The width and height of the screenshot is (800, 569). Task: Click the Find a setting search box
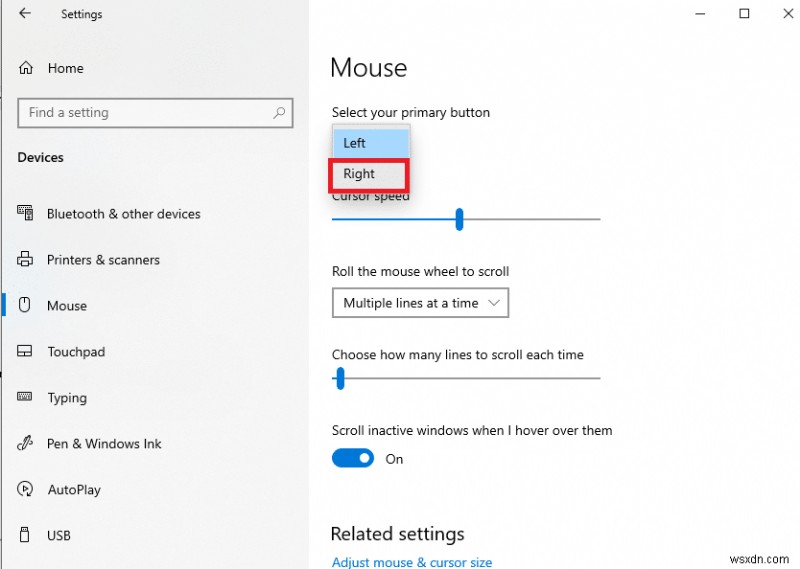coord(155,113)
